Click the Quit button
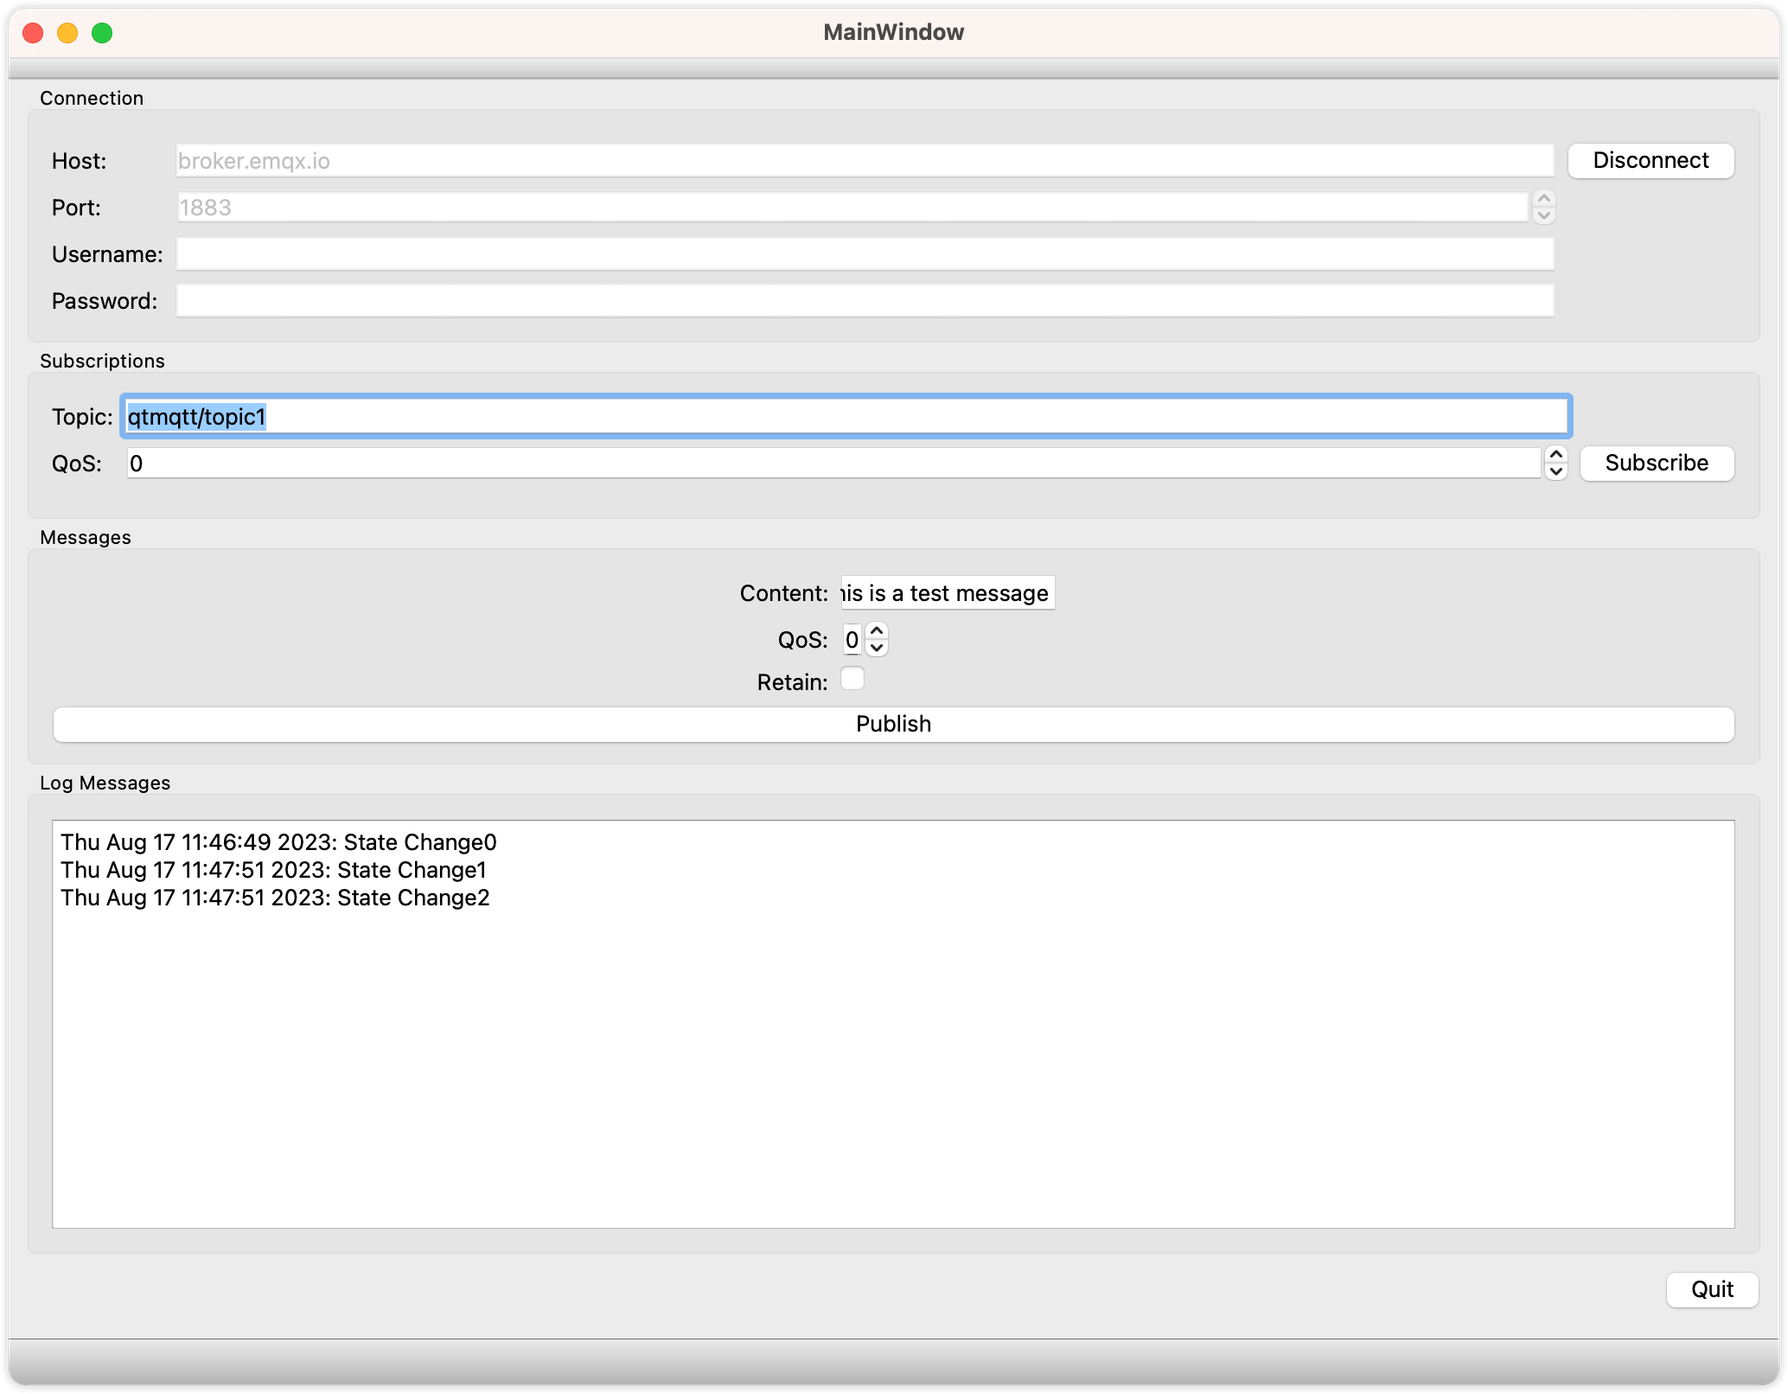This screenshot has height=1394, width=1788. click(1712, 1289)
